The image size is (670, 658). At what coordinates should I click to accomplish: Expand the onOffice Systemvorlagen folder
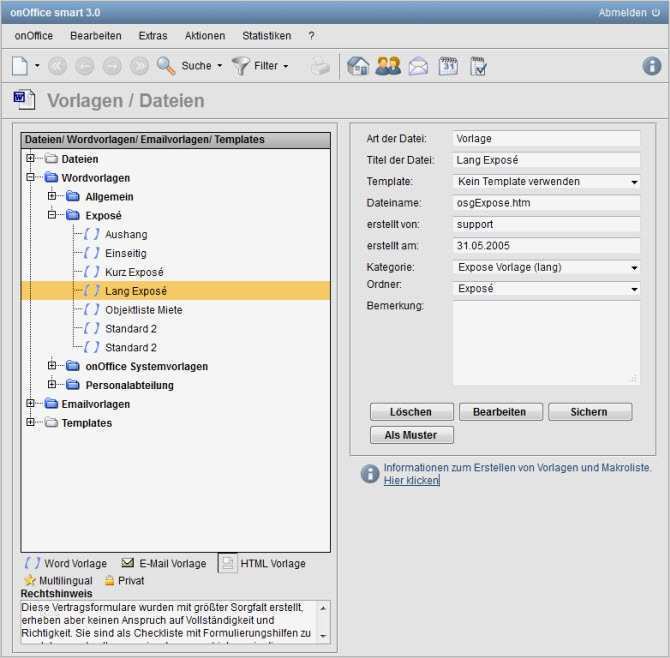tap(52, 366)
